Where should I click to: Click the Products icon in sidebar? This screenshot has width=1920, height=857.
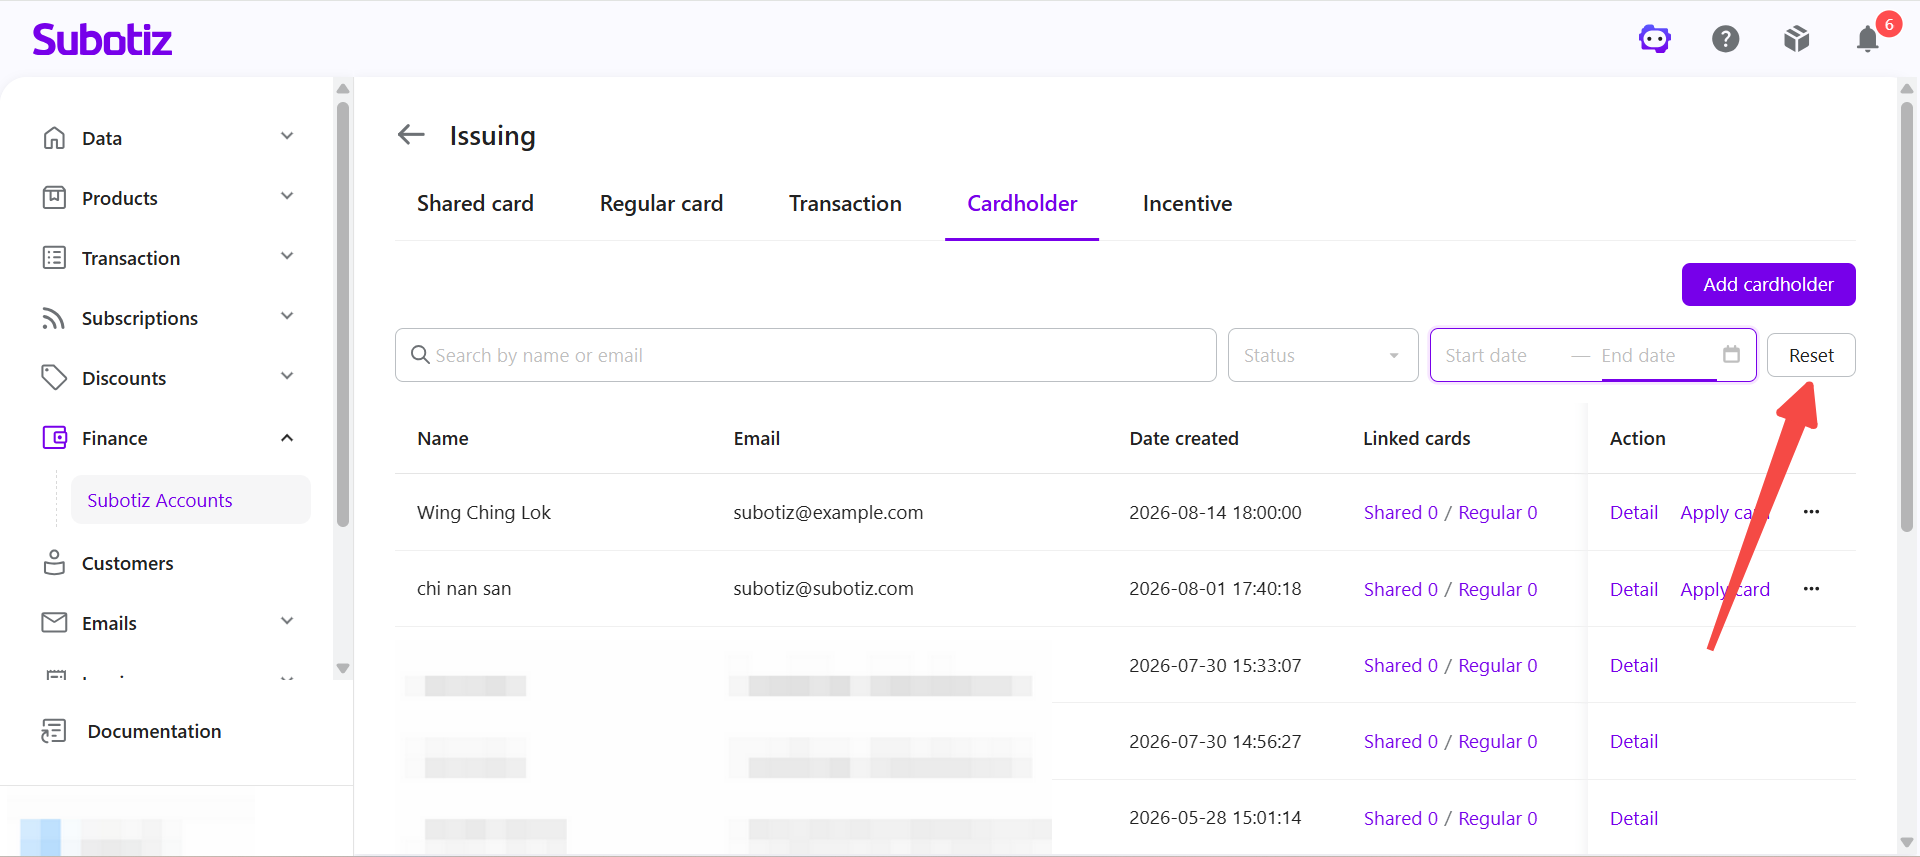click(x=54, y=198)
